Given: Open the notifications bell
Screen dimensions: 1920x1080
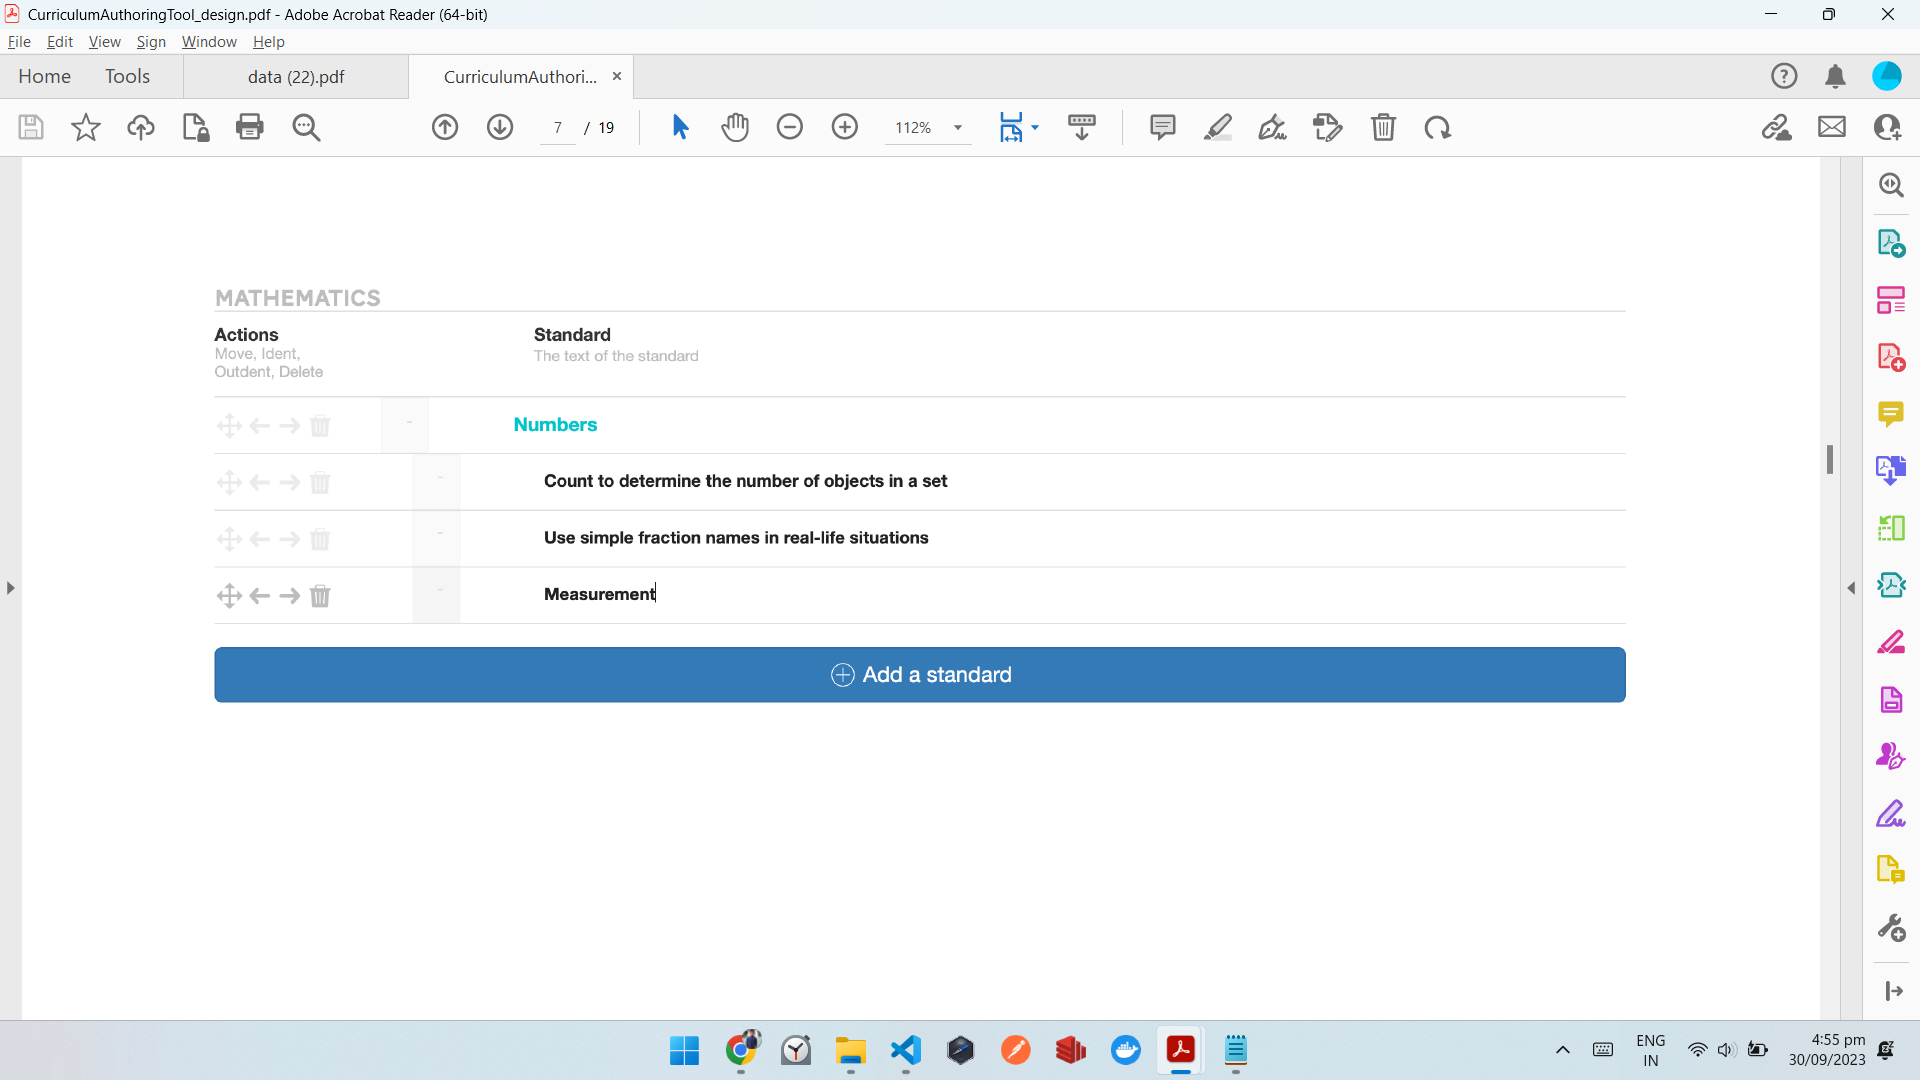Looking at the screenshot, I should [x=1835, y=76].
